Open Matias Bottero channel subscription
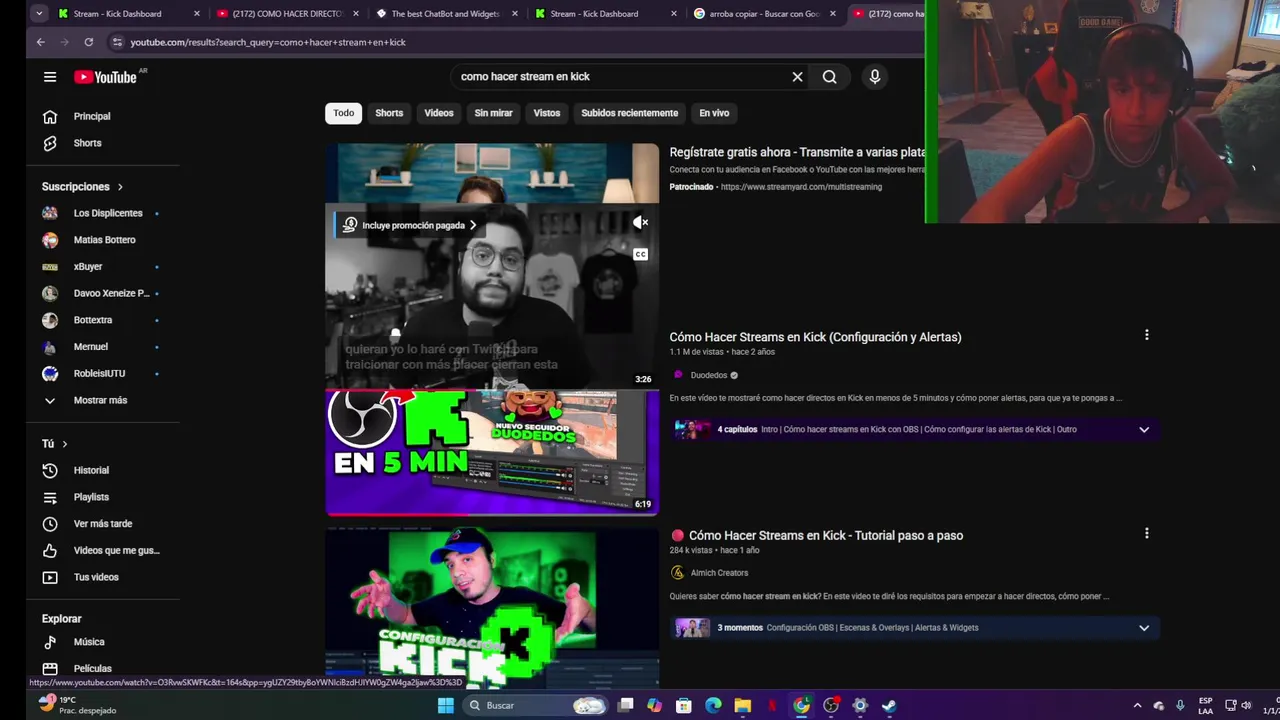Viewport: 1280px width, 720px height. 102,240
